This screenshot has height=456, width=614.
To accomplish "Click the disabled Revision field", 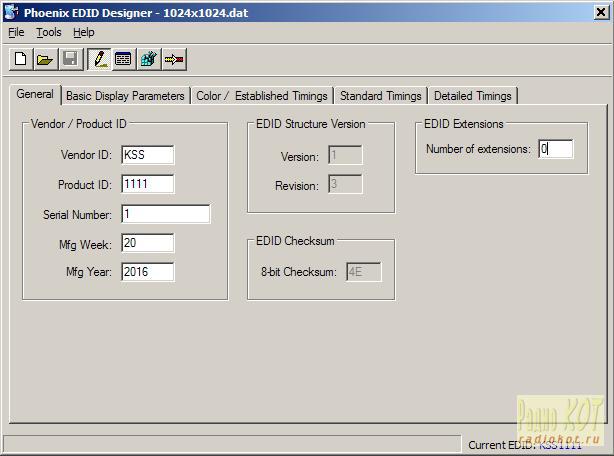I will click(345, 184).
